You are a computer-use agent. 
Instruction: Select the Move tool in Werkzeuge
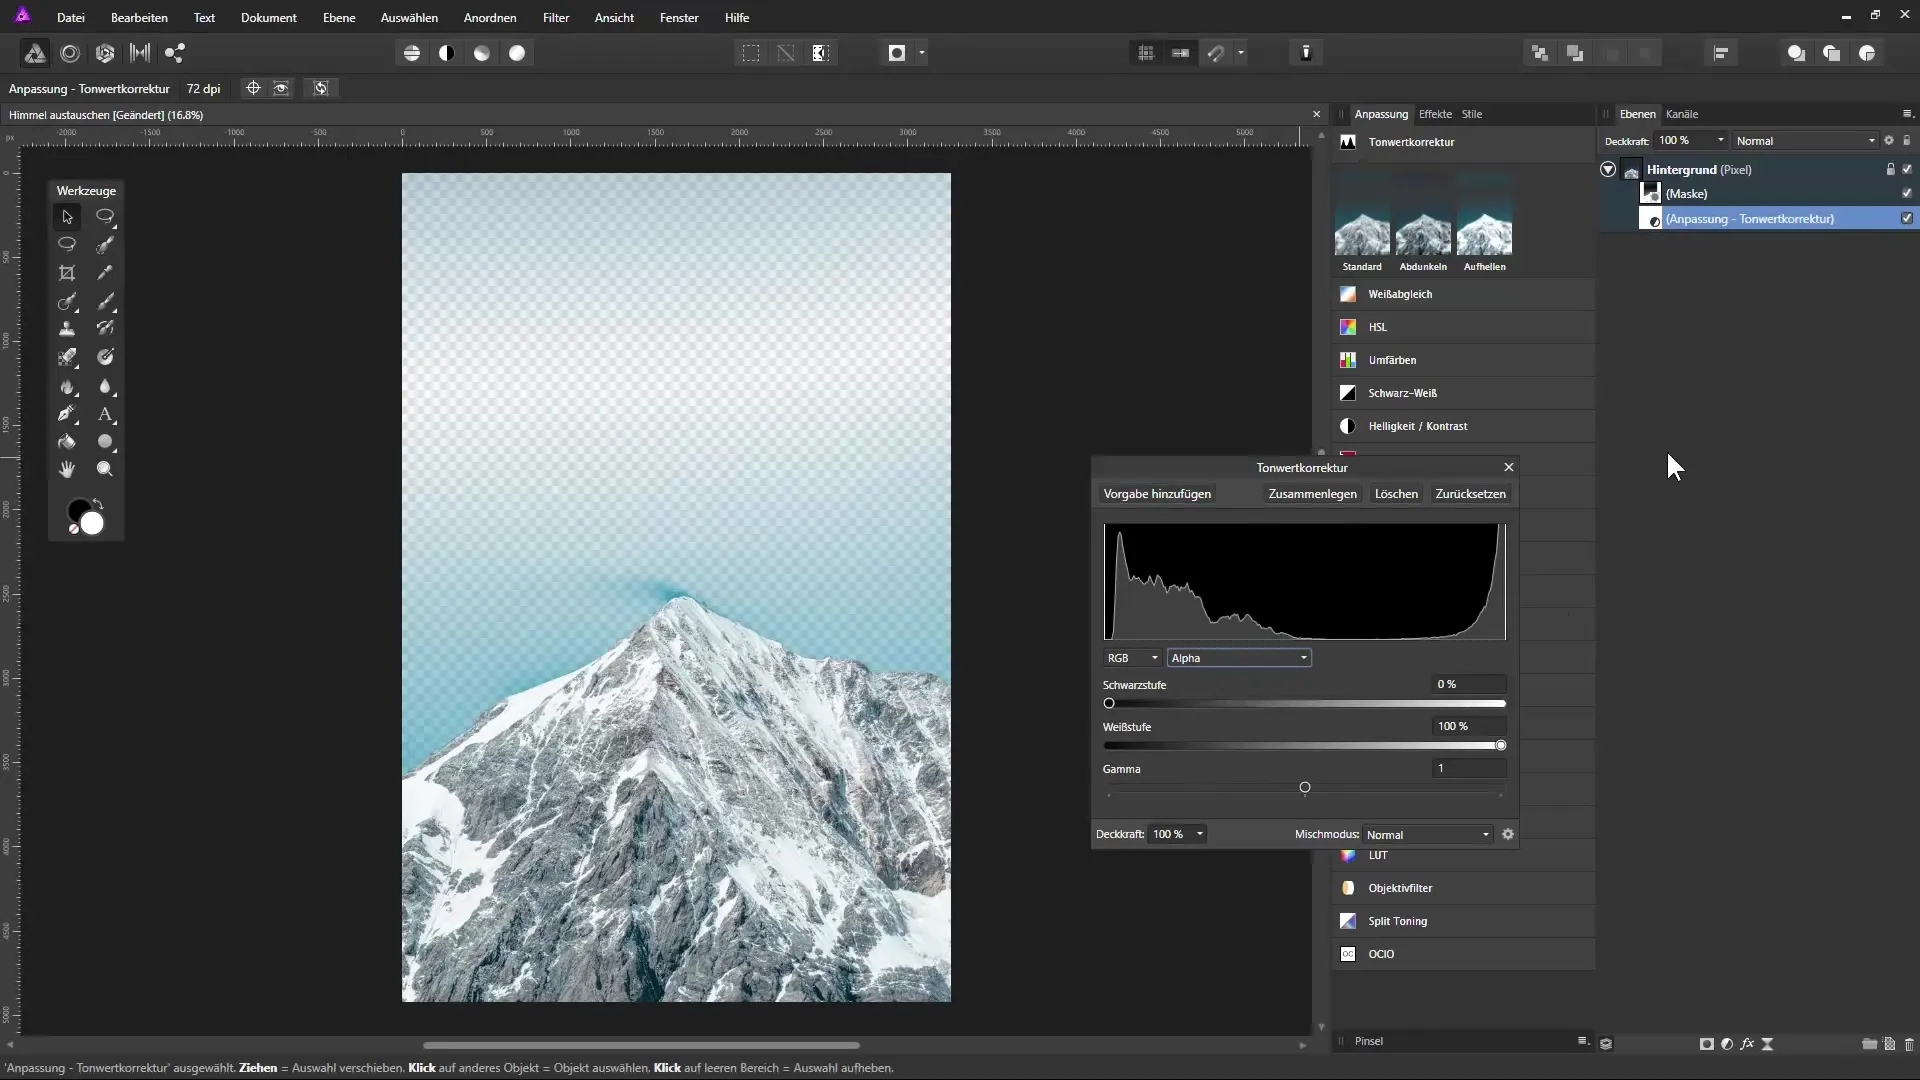tap(67, 216)
